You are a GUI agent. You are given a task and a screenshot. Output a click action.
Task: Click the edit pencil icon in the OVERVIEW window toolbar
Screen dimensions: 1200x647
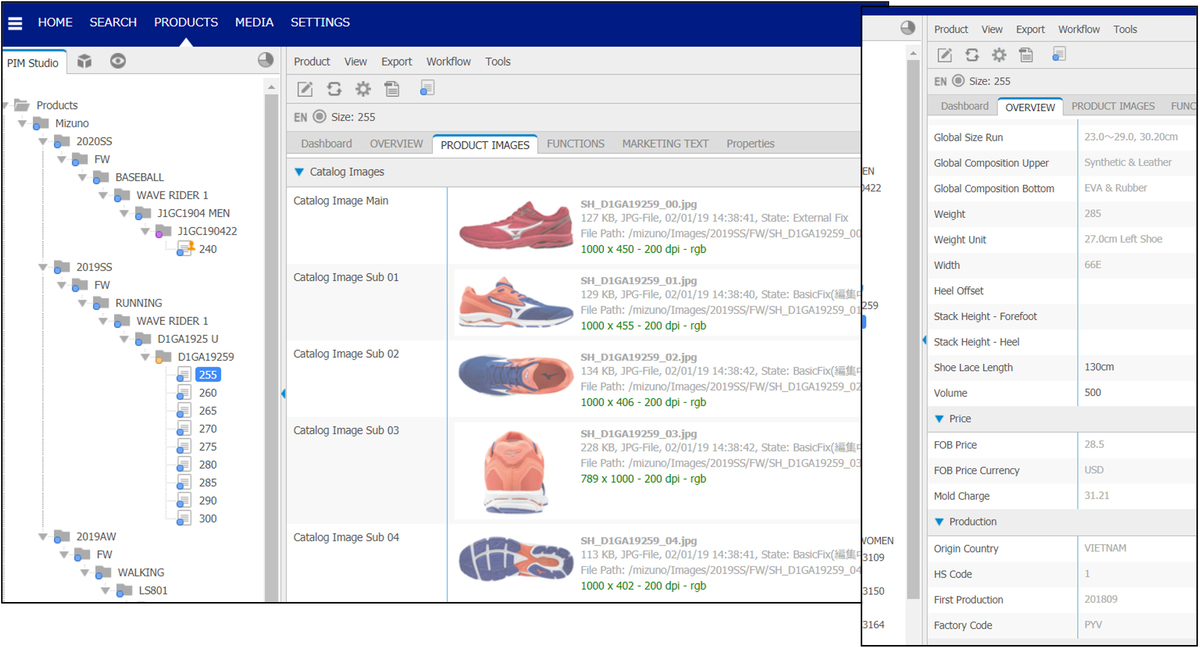944,55
